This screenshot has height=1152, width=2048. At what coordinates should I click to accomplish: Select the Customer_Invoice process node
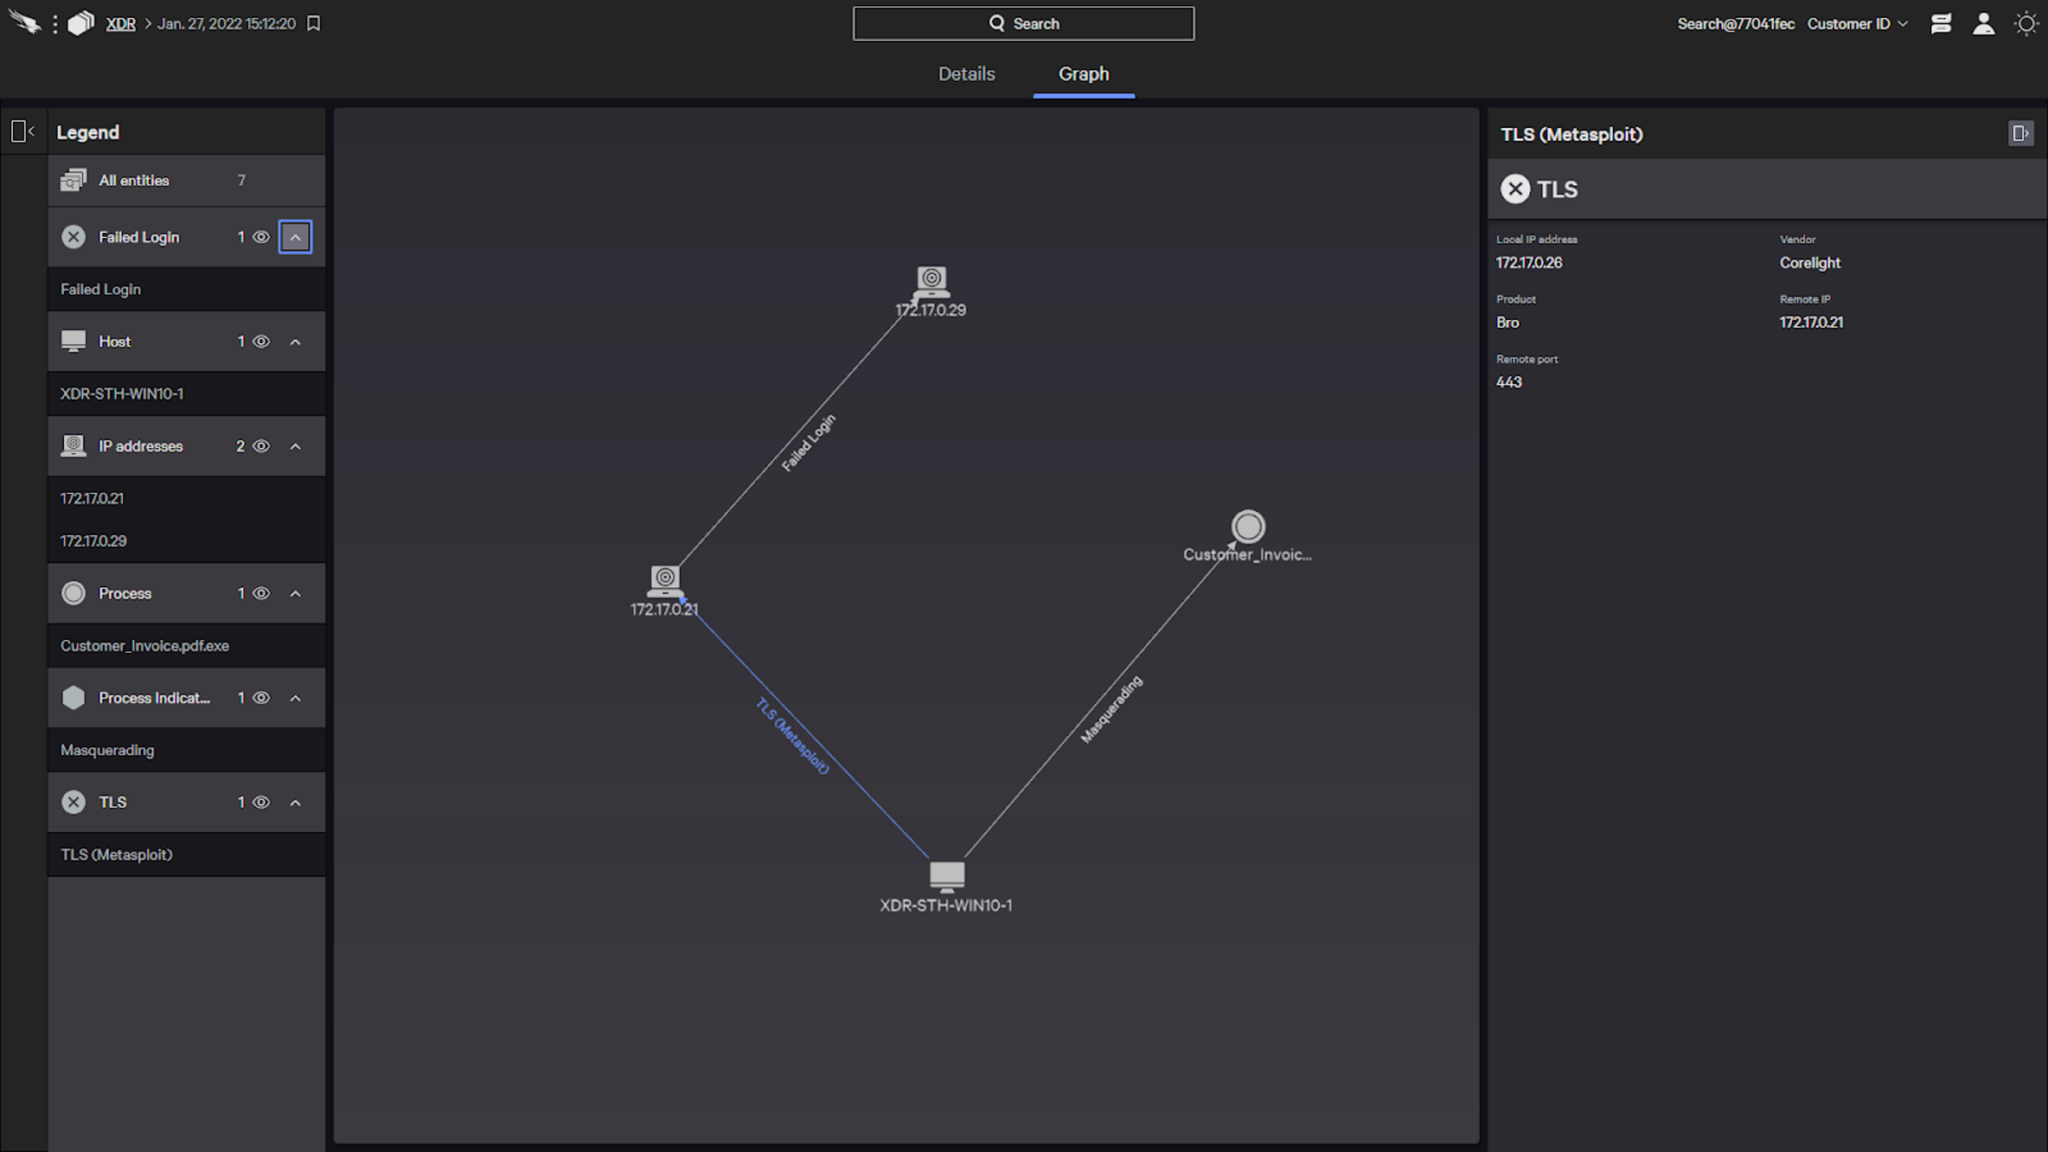point(1247,527)
